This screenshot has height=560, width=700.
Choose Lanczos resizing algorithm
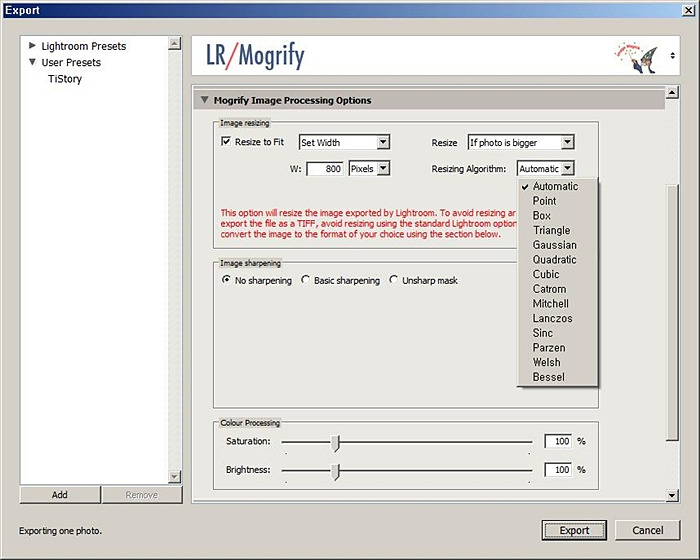click(557, 318)
